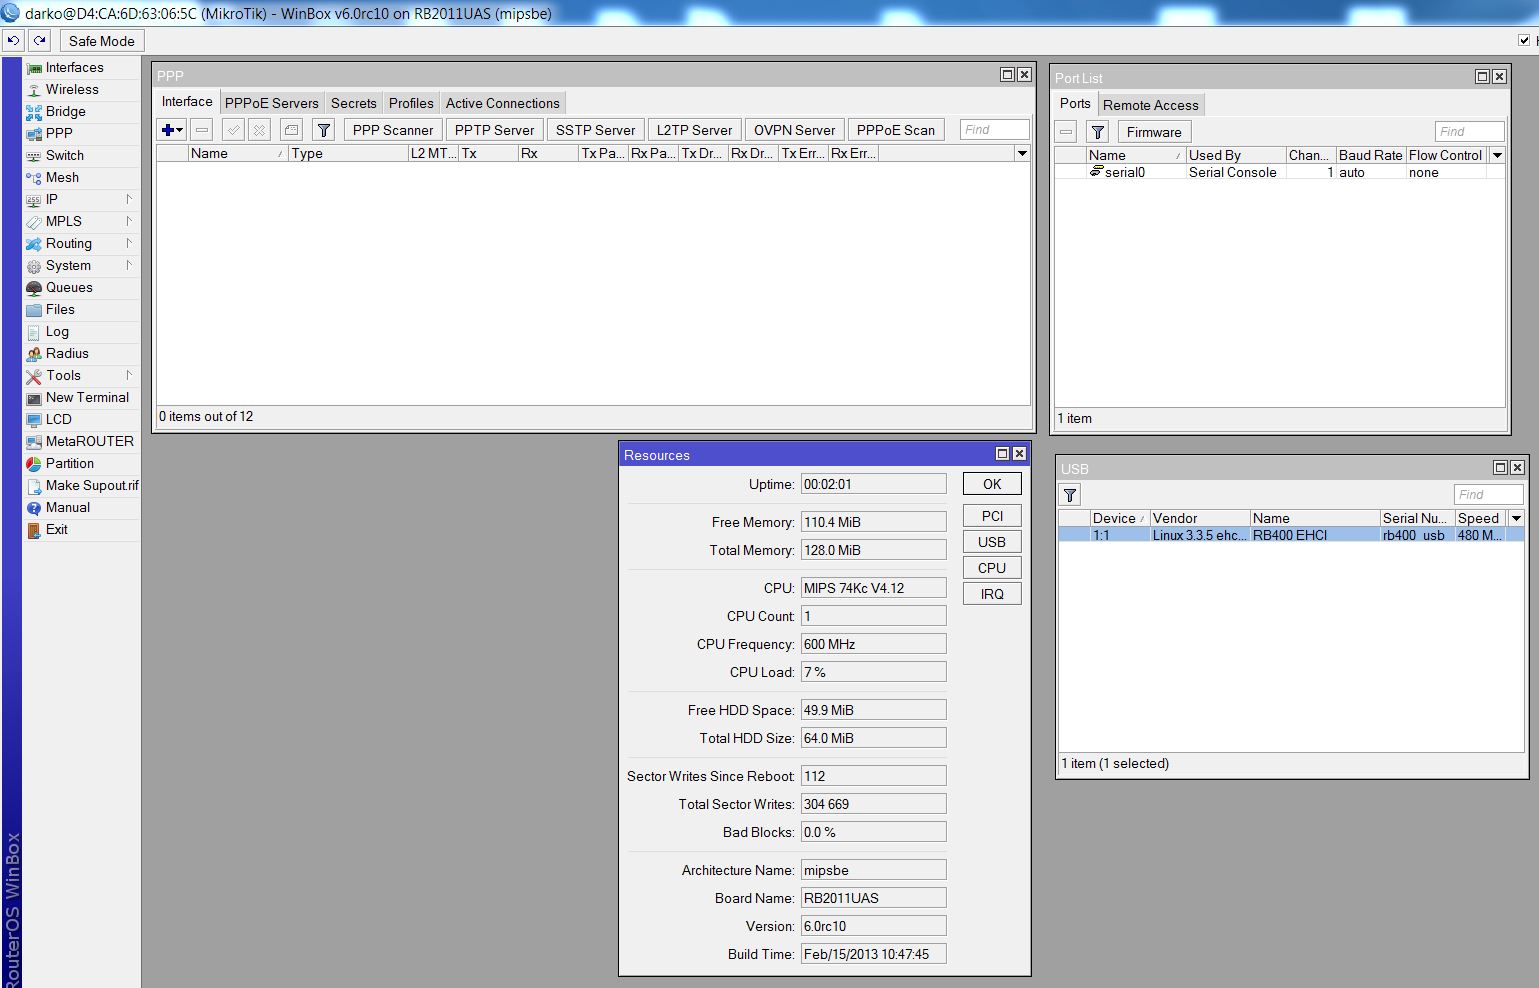Open the Port List column dropdown arrow
Viewport: 1539px width, 988px height.
[1497, 155]
